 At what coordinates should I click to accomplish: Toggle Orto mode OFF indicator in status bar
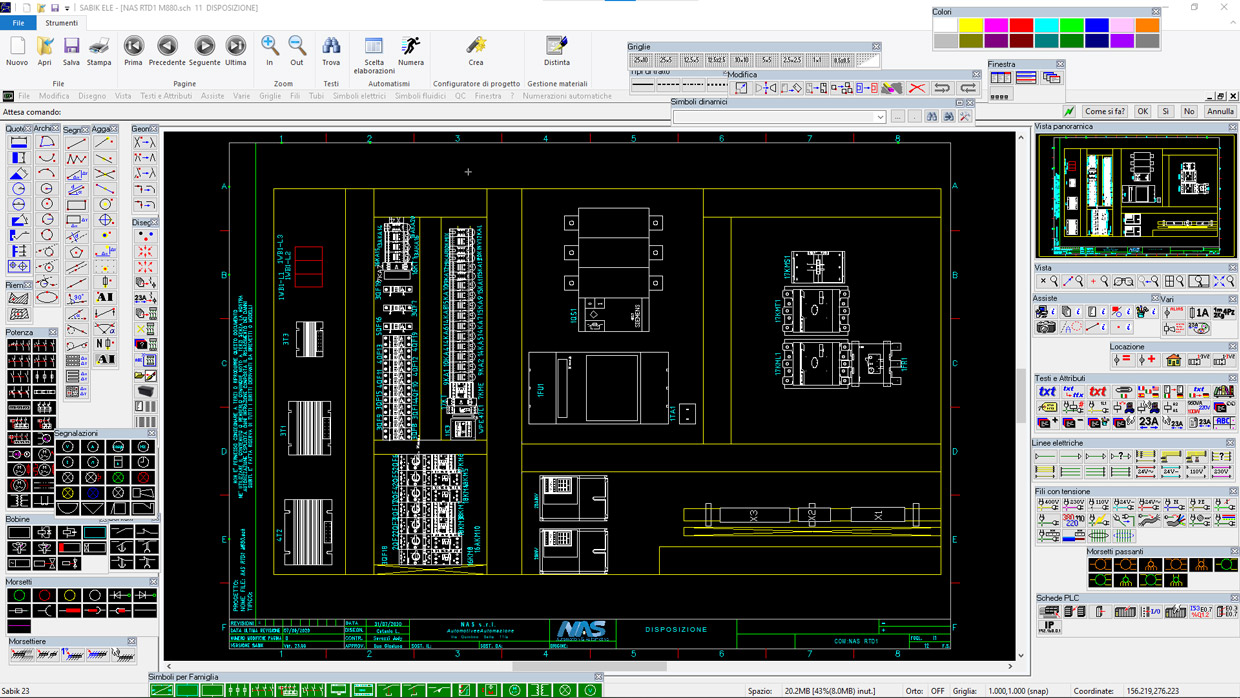tap(938, 691)
